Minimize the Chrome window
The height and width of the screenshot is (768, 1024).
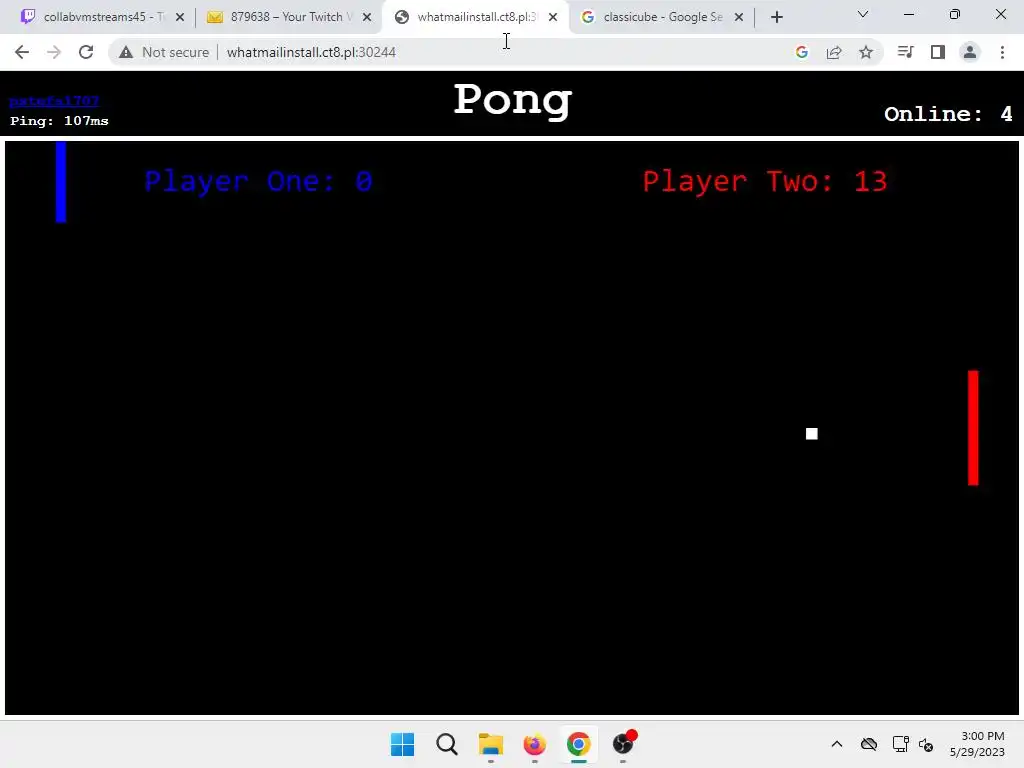(908, 14)
